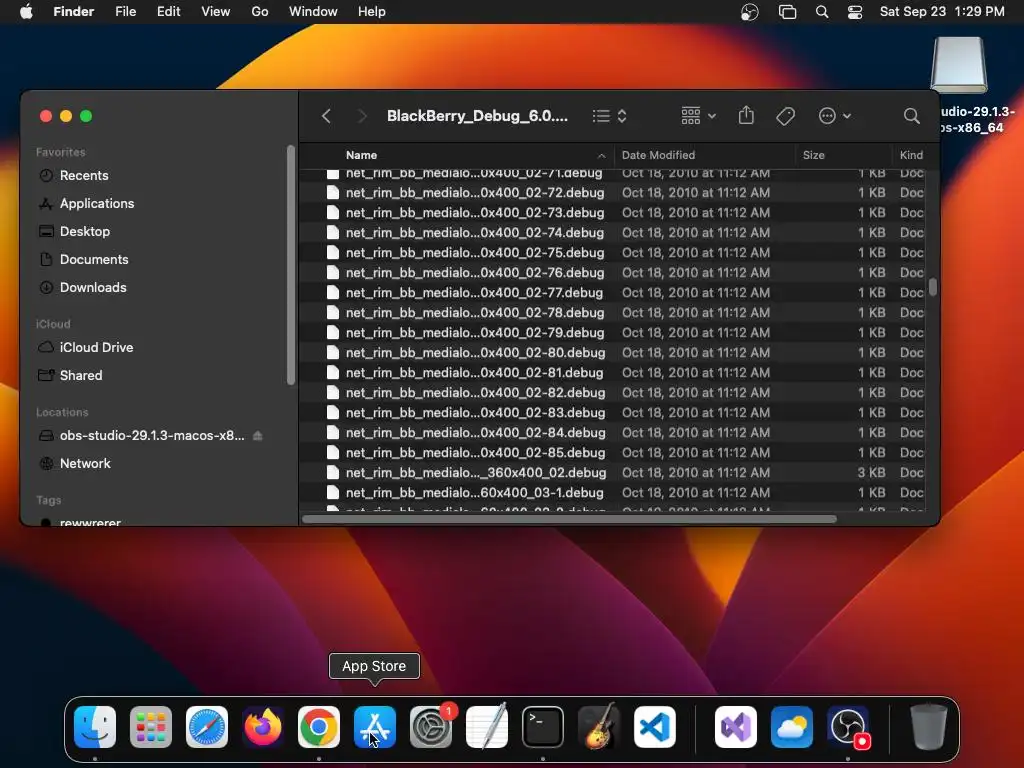Image resolution: width=1024 pixels, height=768 pixels.
Task: Open the View menu
Action: [216, 12]
